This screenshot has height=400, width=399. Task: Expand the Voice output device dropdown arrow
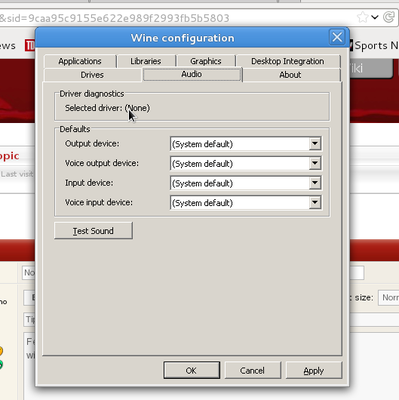pyautogui.click(x=315, y=163)
